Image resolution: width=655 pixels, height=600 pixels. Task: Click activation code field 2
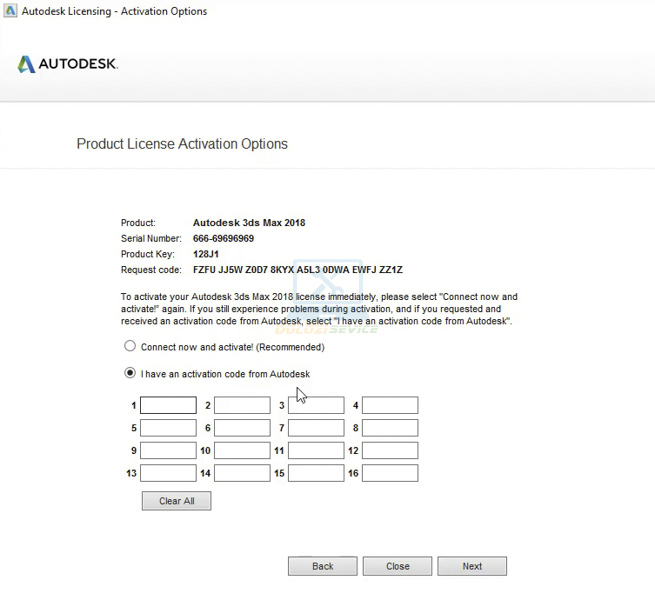click(242, 406)
